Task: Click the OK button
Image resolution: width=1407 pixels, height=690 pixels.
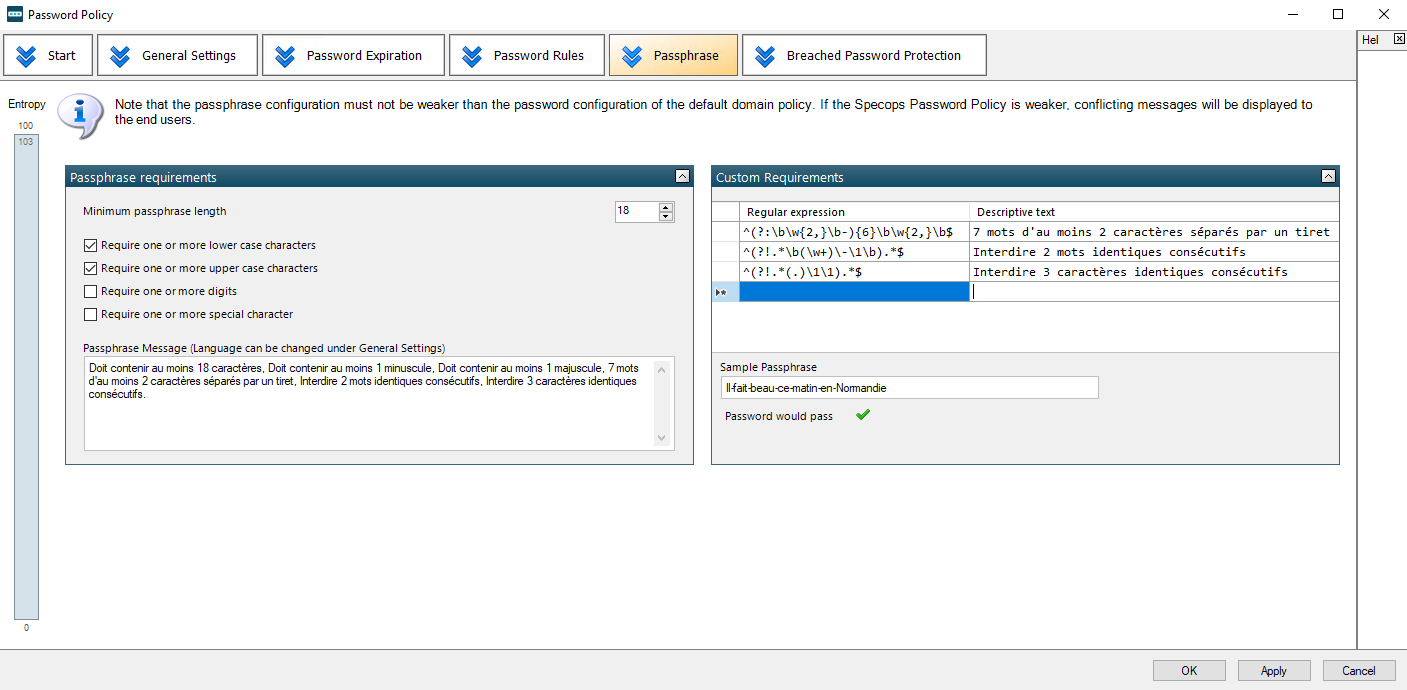Action: [x=1189, y=671]
